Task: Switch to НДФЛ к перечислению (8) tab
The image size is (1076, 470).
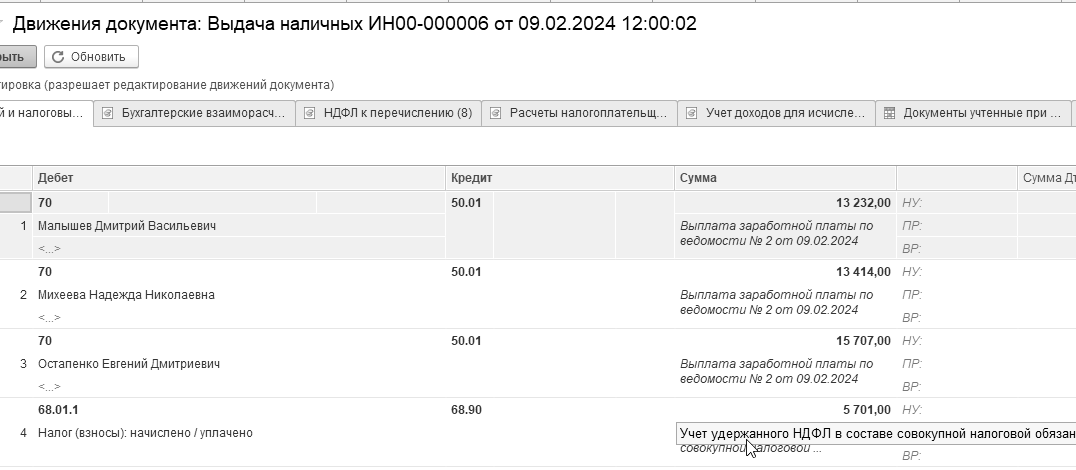Action: click(x=388, y=113)
